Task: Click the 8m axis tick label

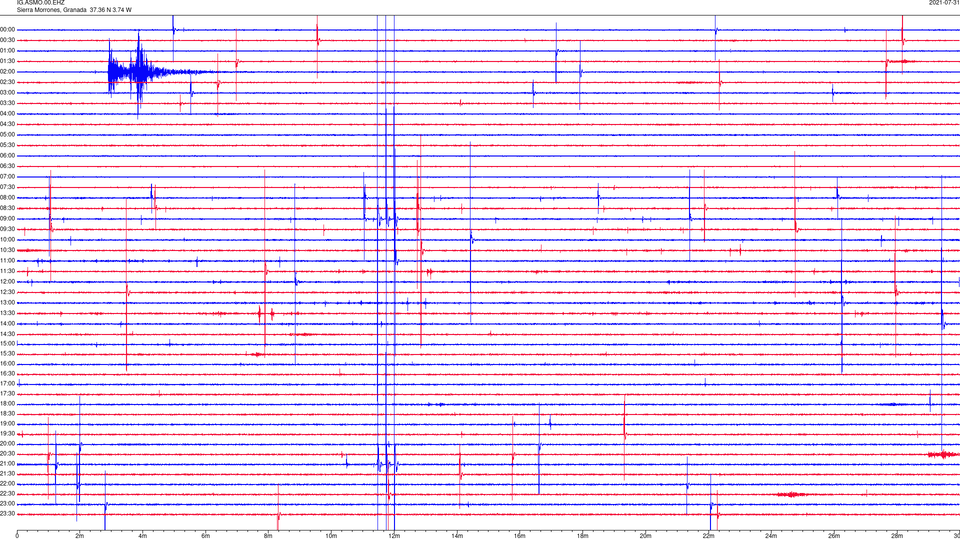Action: [268, 536]
